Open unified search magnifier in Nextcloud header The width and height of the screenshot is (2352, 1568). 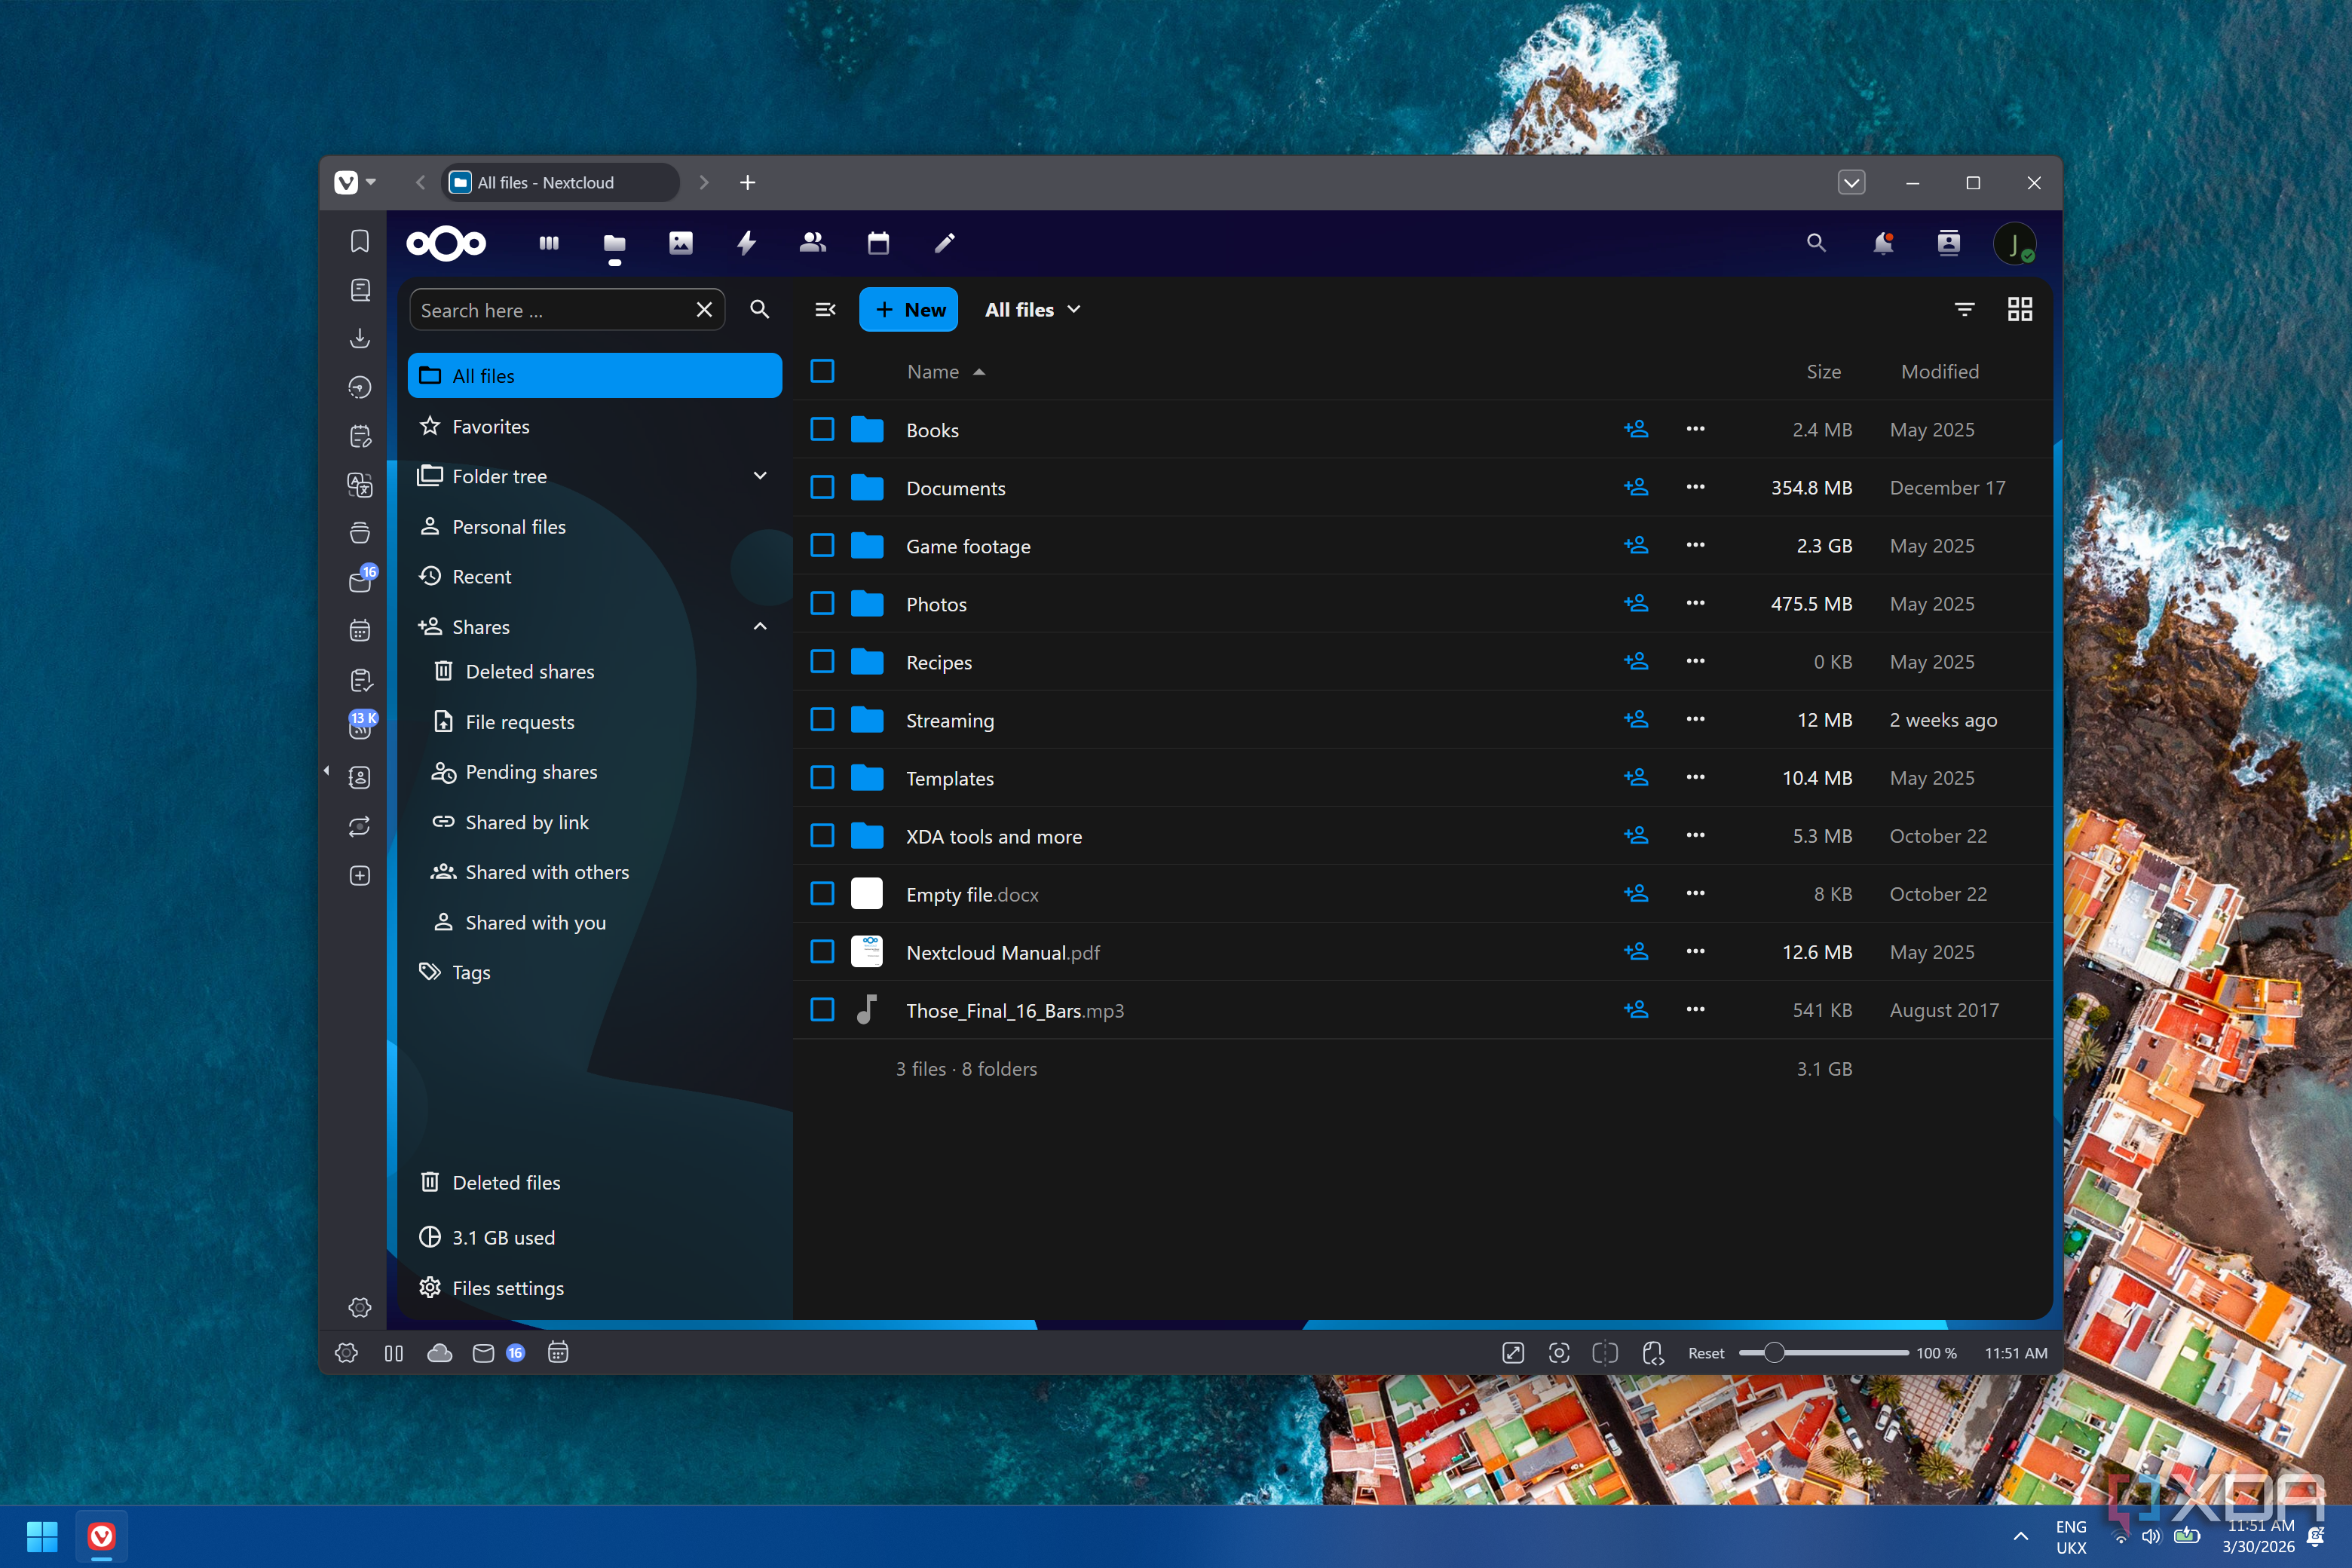(x=1816, y=243)
